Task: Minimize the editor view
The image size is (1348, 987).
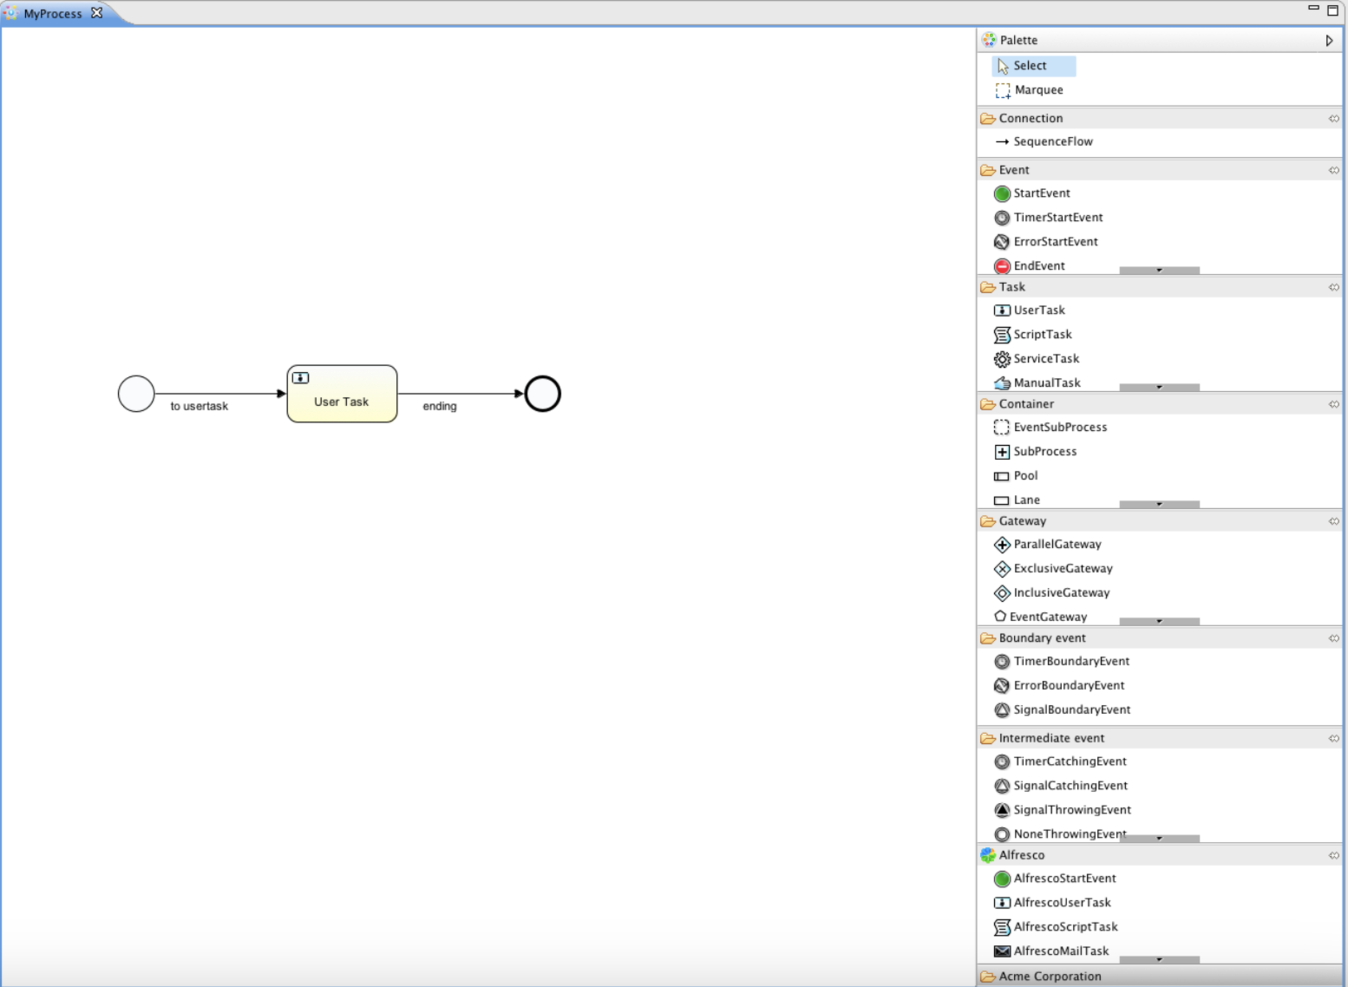Action: tap(1313, 8)
